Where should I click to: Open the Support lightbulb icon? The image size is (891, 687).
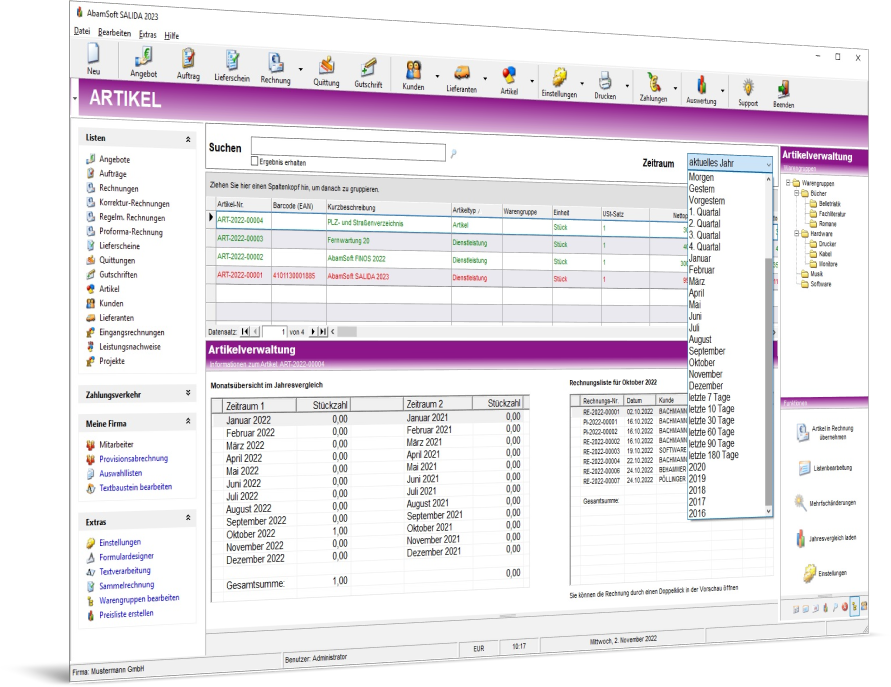coord(748,89)
